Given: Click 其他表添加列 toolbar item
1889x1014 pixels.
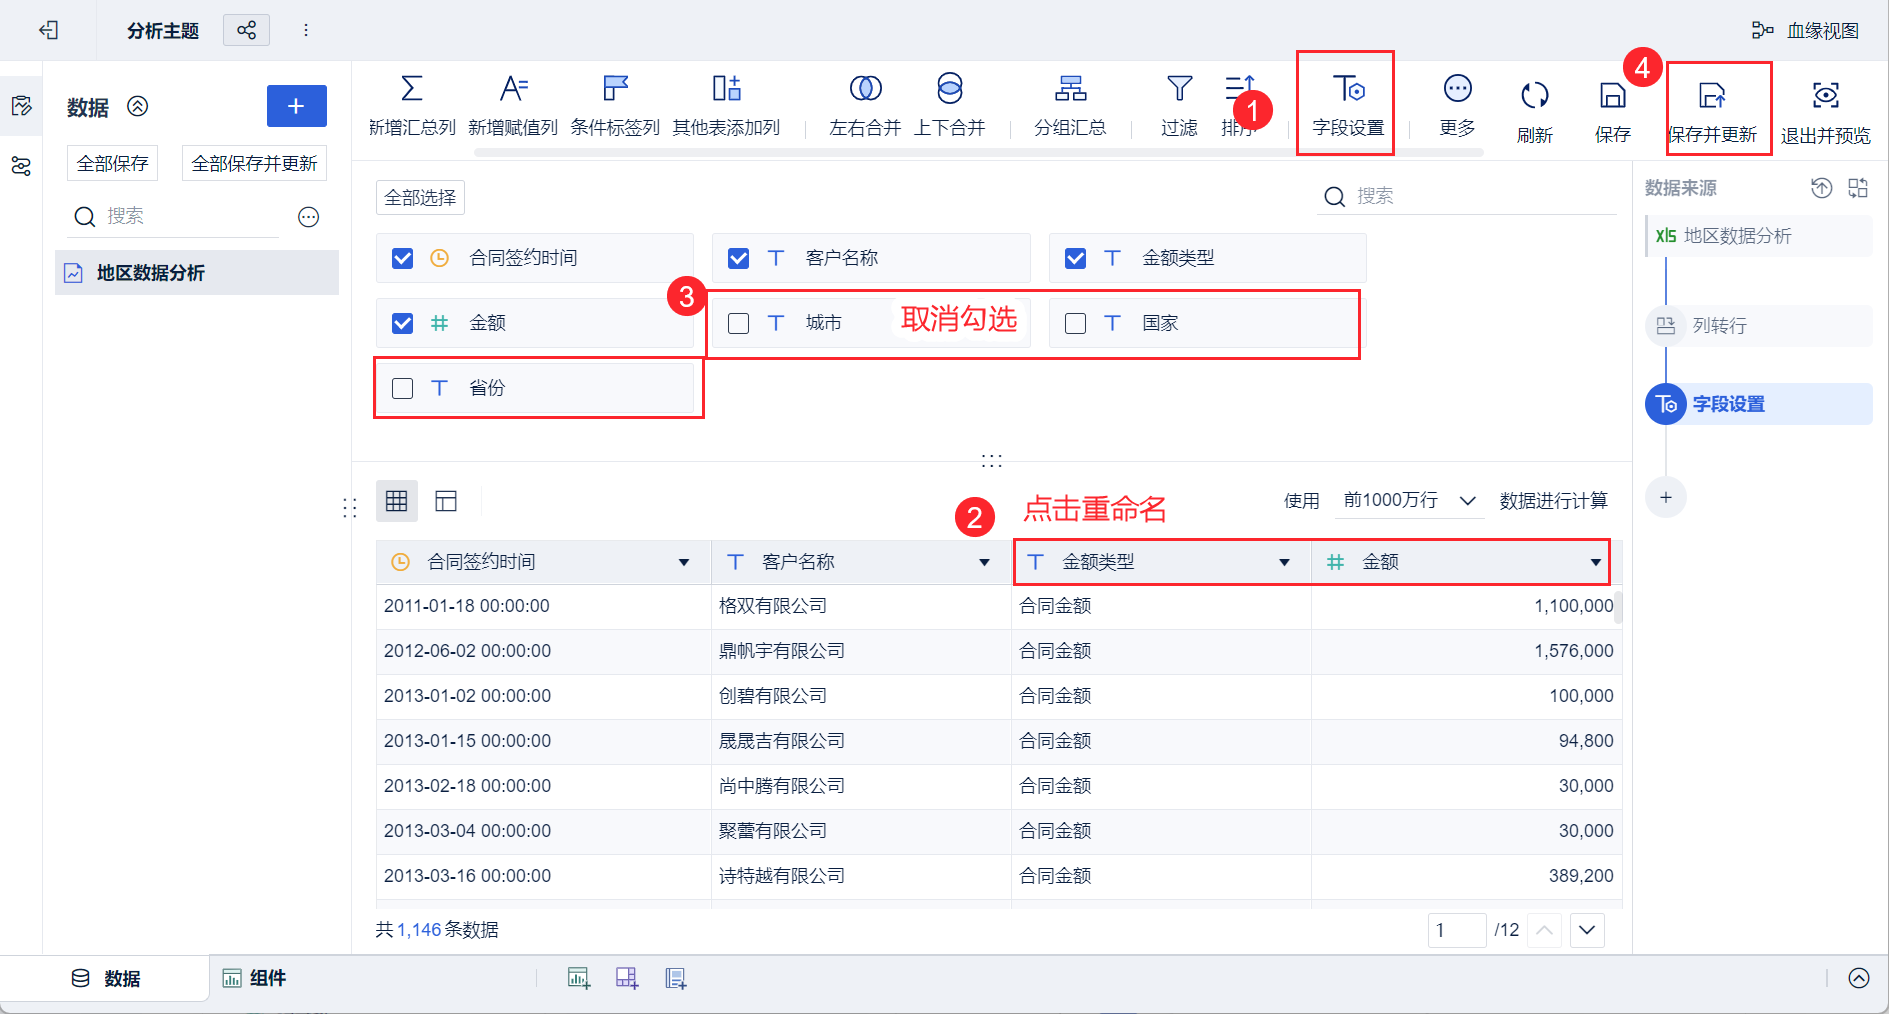Looking at the screenshot, I should click(726, 106).
